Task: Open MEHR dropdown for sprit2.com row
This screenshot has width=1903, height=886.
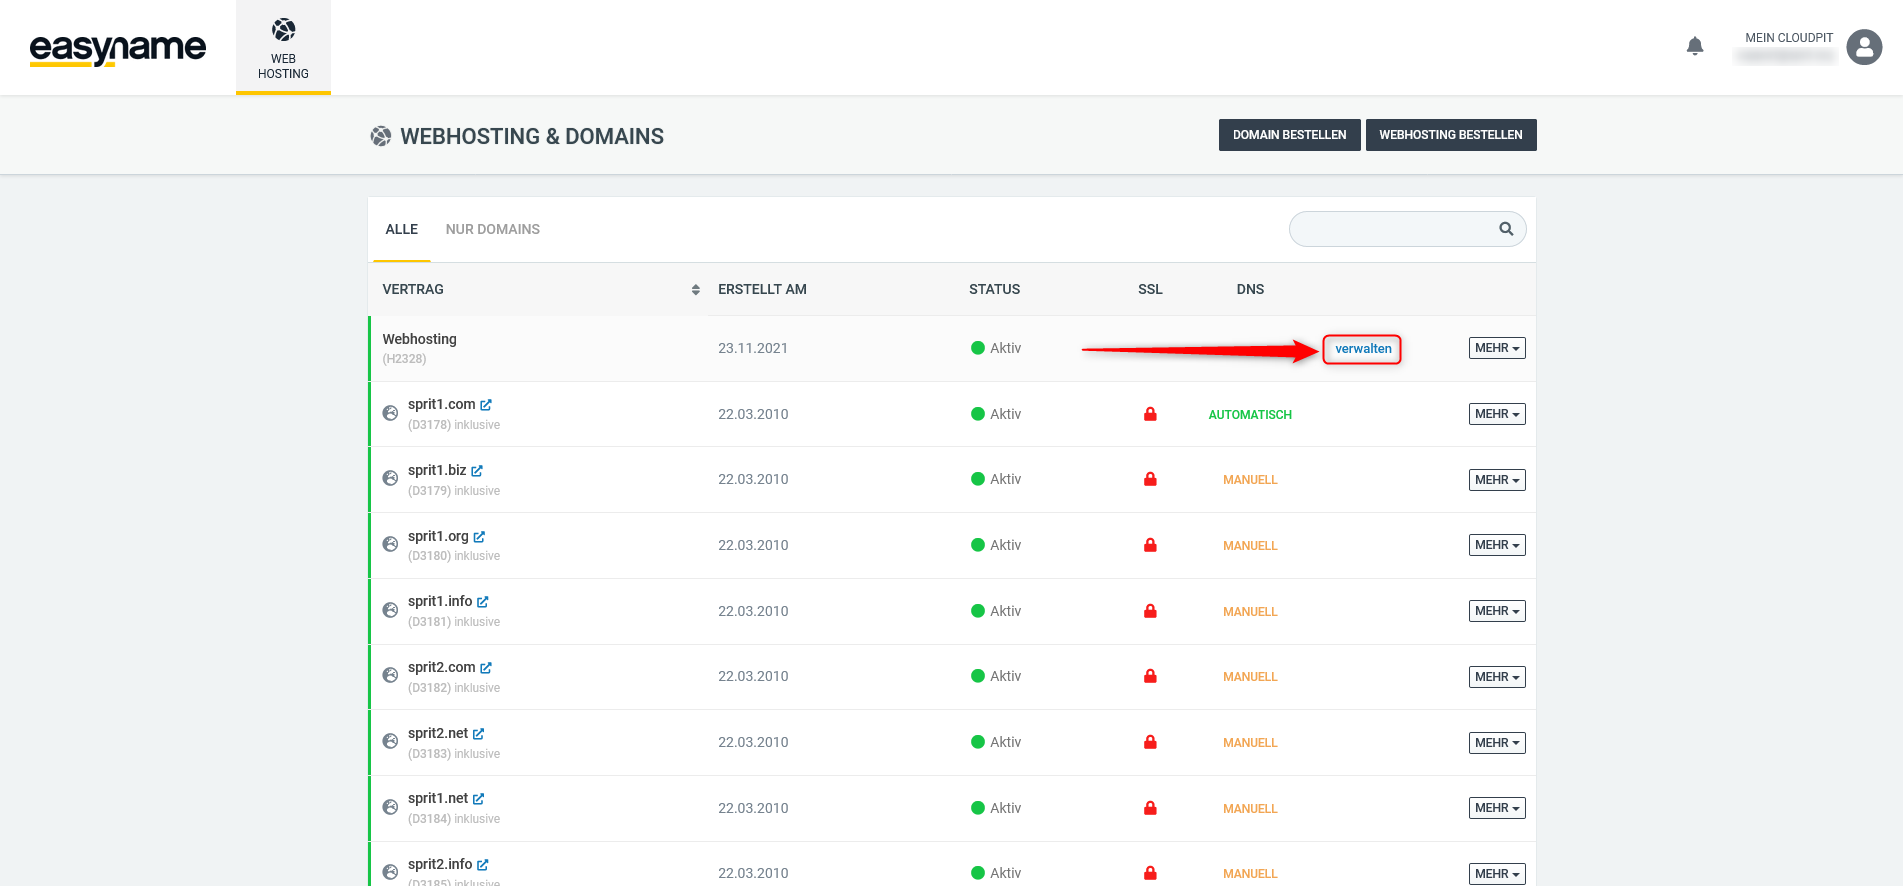Action: tap(1496, 677)
